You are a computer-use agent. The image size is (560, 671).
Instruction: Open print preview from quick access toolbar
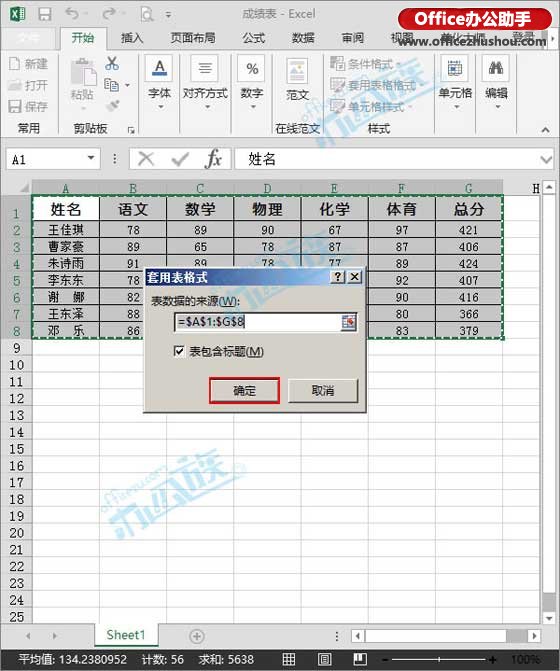[147, 15]
